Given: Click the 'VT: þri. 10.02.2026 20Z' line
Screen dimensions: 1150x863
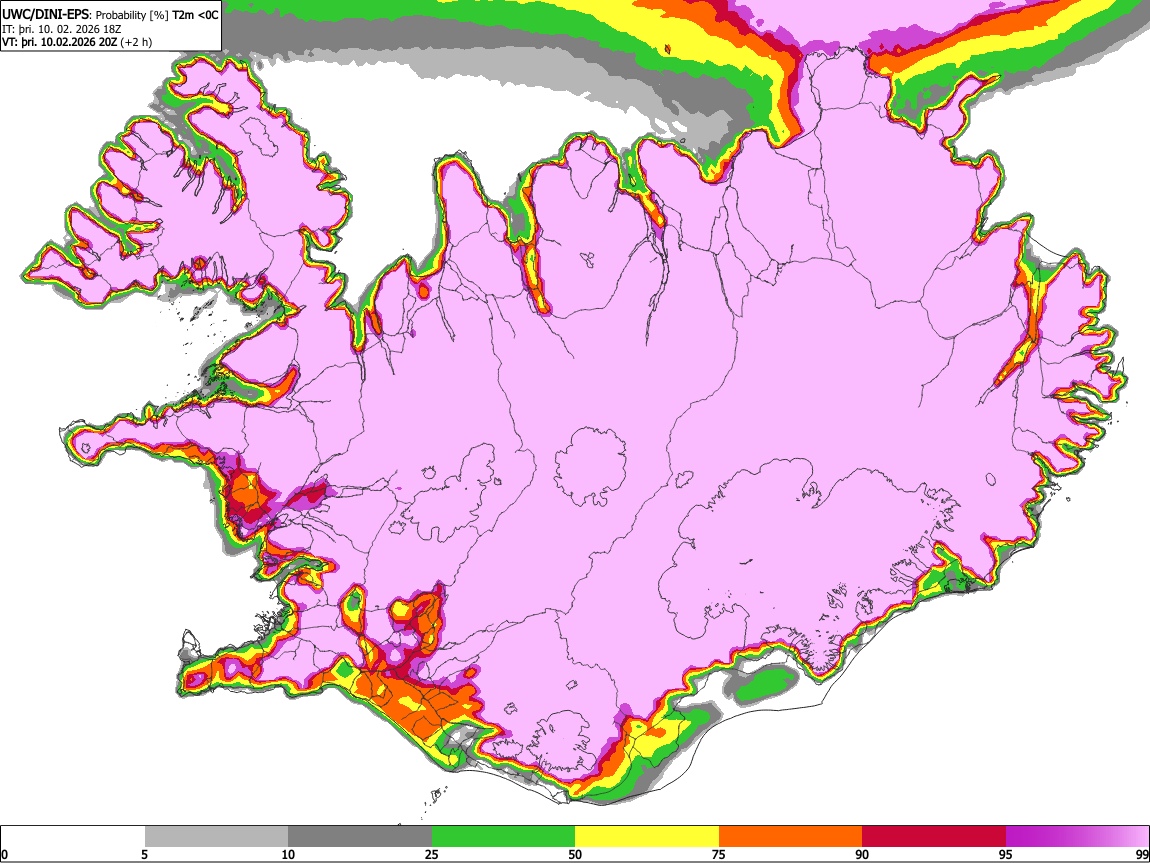Looking at the screenshot, I should (x=59, y=43).
